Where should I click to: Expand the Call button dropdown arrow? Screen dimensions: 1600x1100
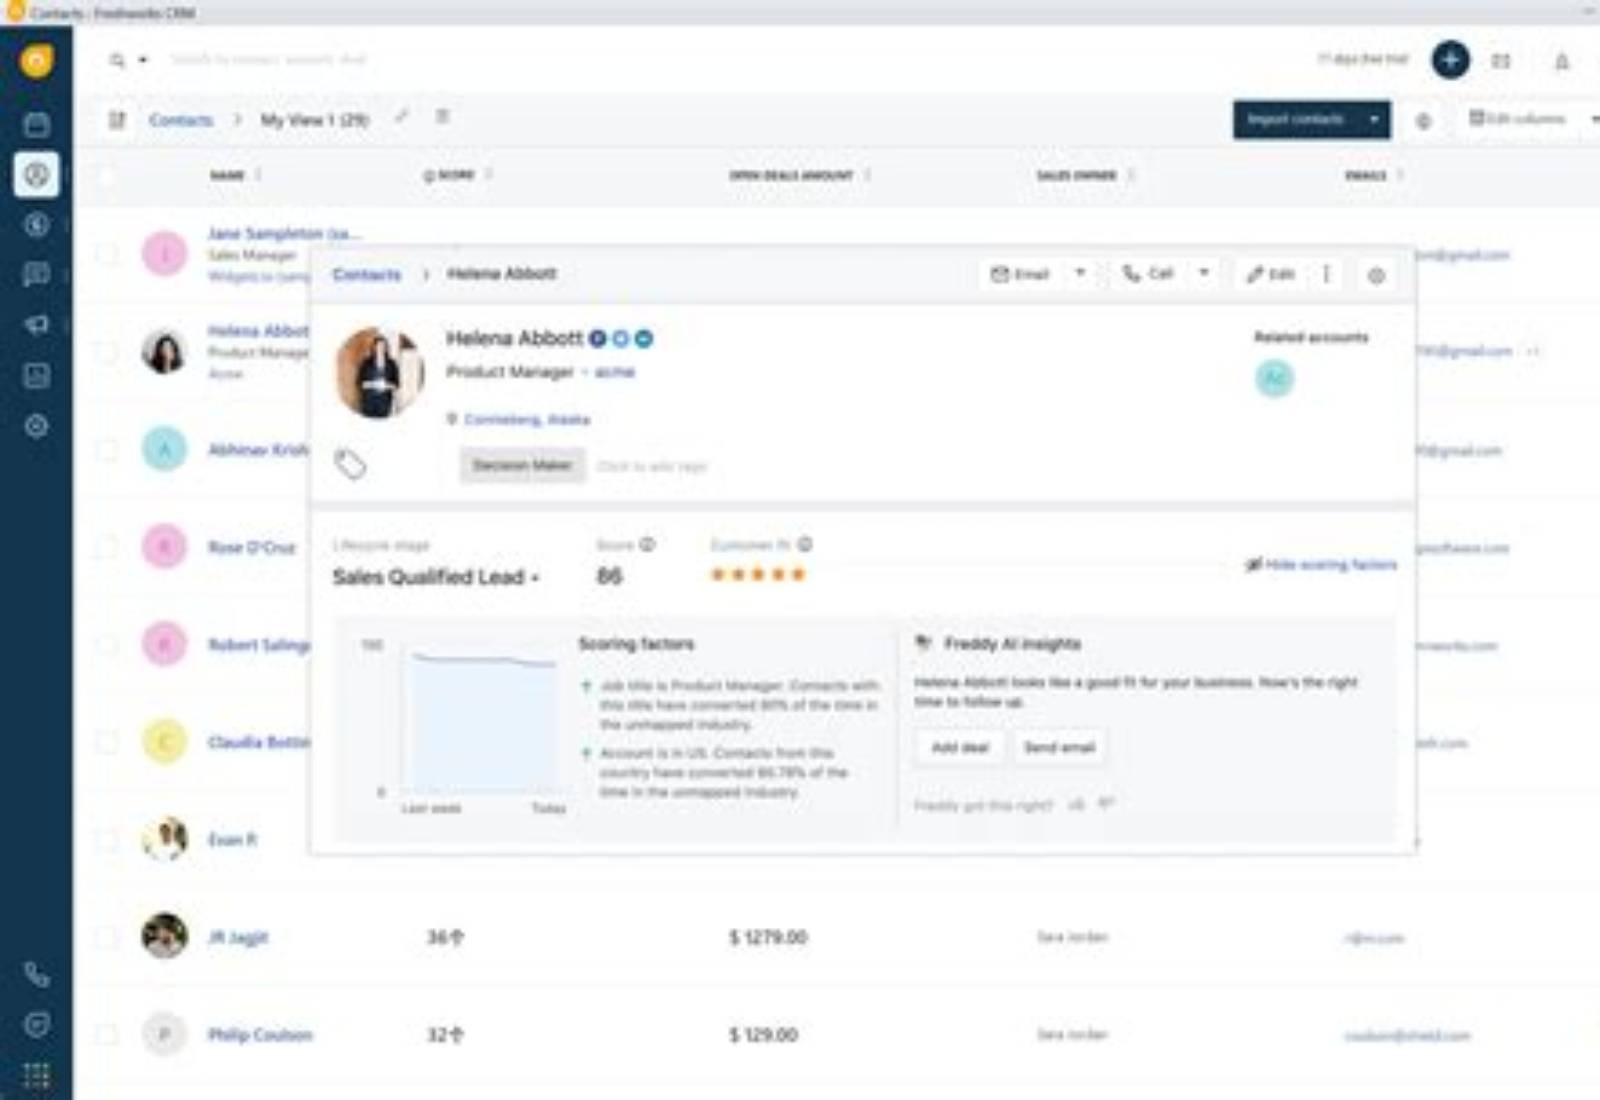pos(1204,272)
